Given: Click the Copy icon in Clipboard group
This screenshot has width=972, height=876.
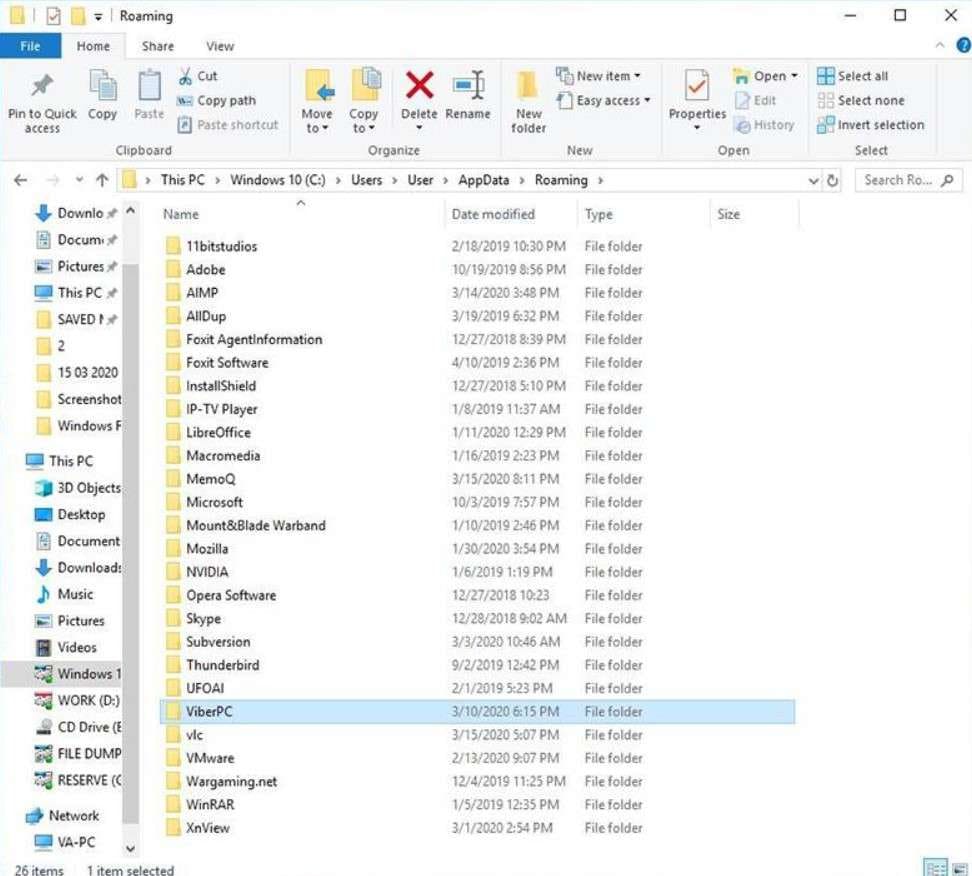Looking at the screenshot, I should click(102, 86).
